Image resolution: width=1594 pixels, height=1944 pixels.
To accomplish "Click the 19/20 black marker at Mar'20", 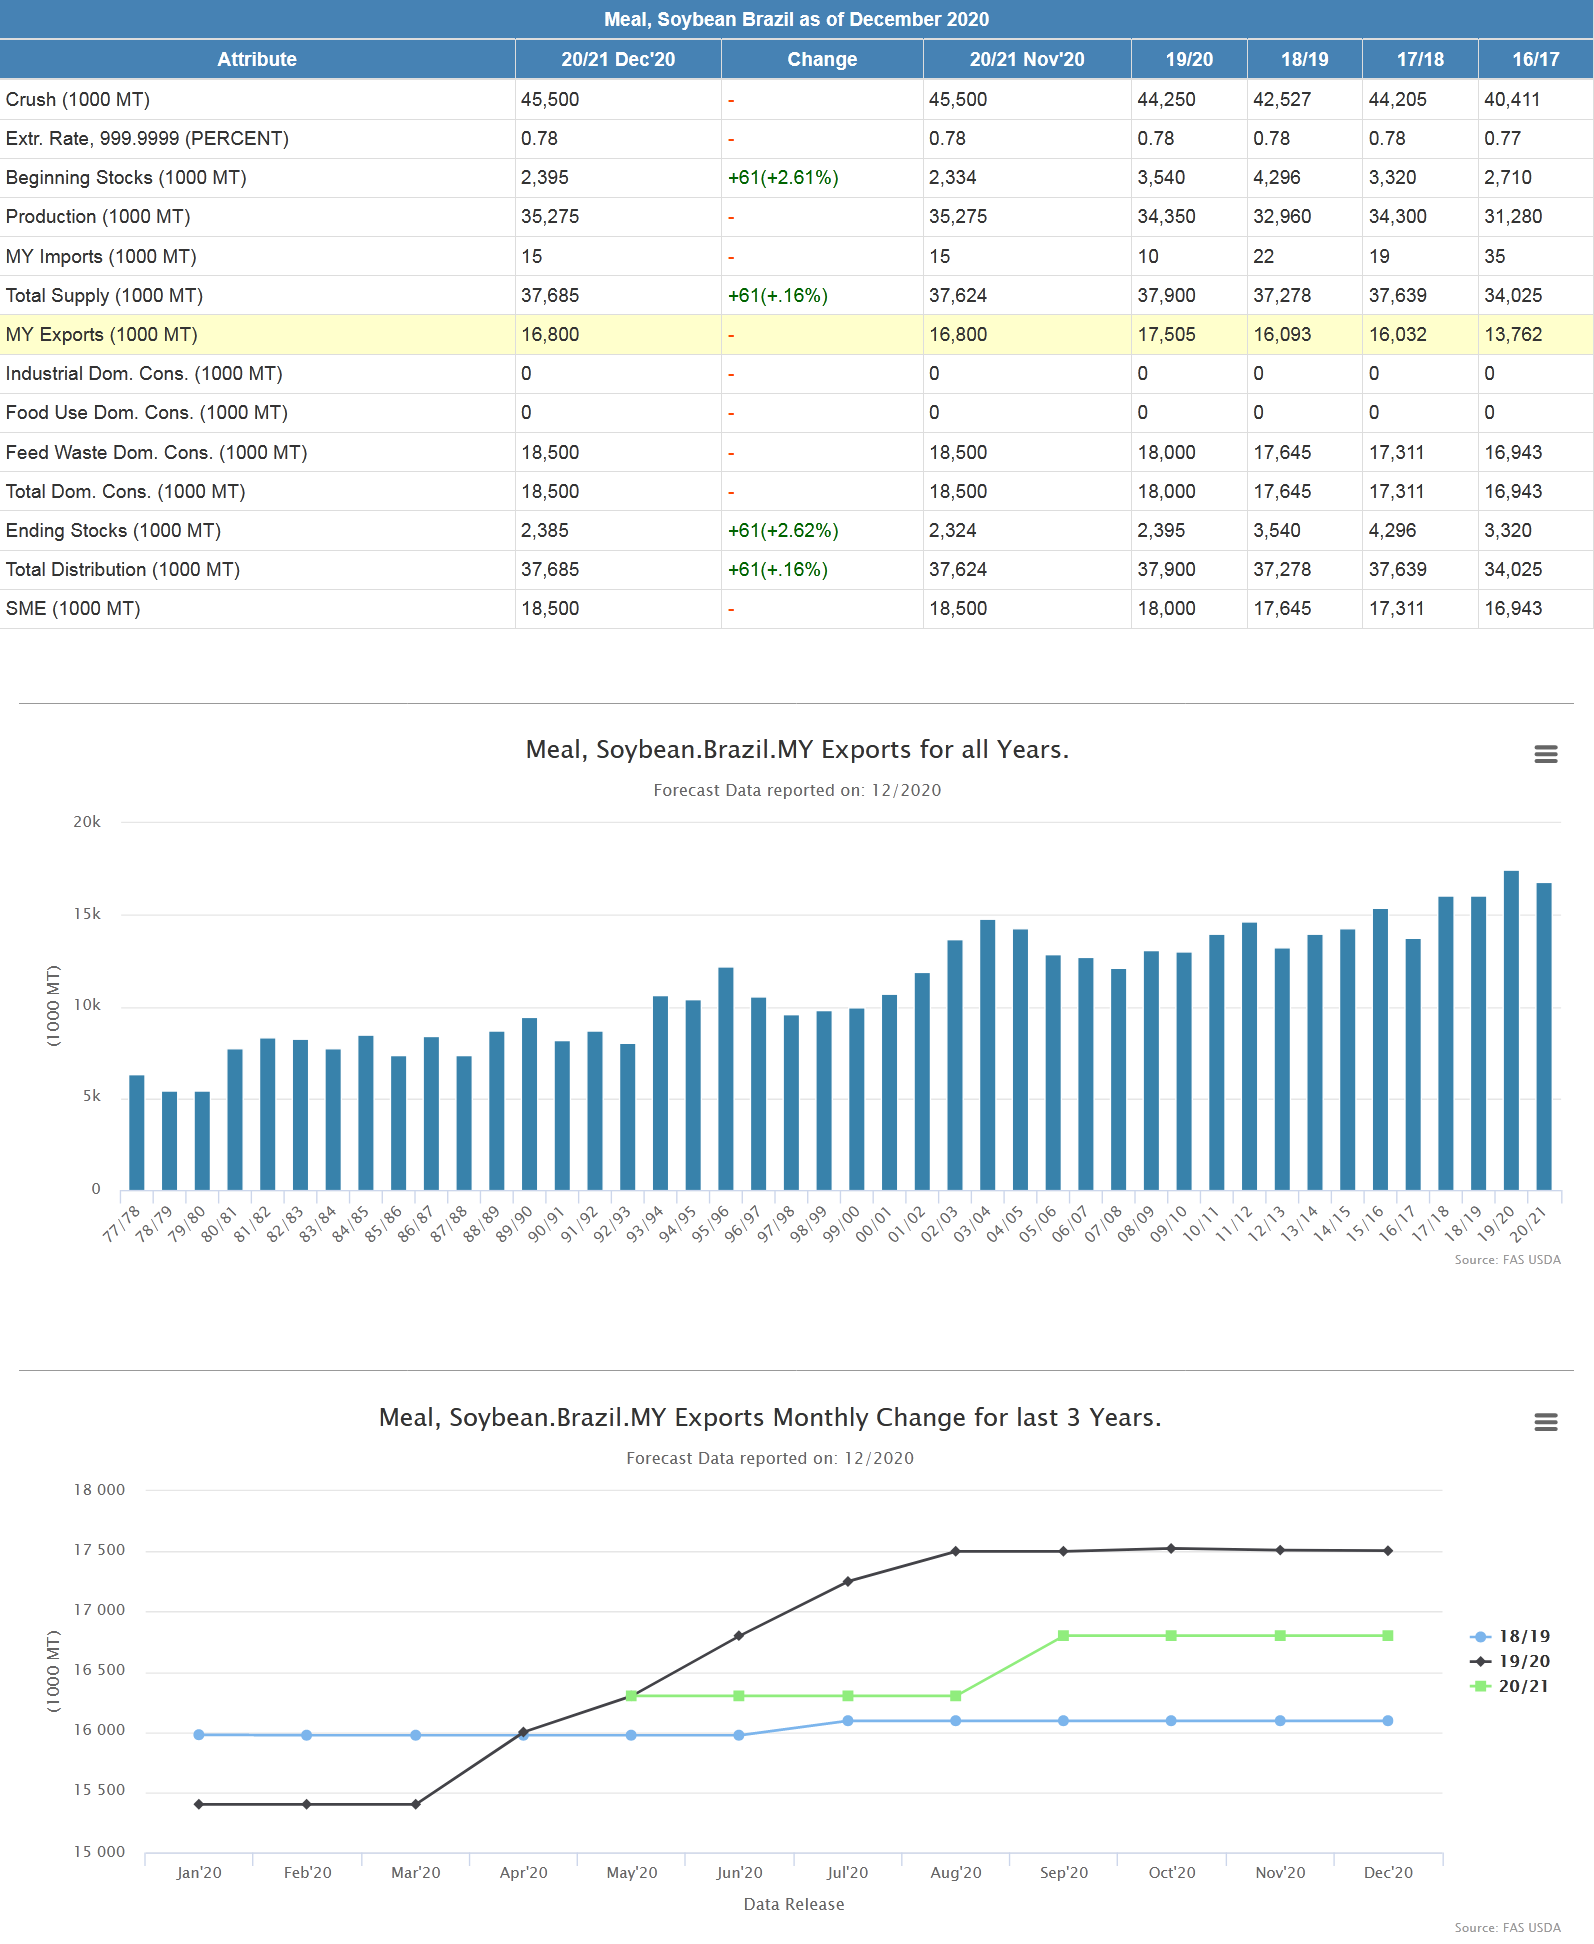I will (x=415, y=1804).
